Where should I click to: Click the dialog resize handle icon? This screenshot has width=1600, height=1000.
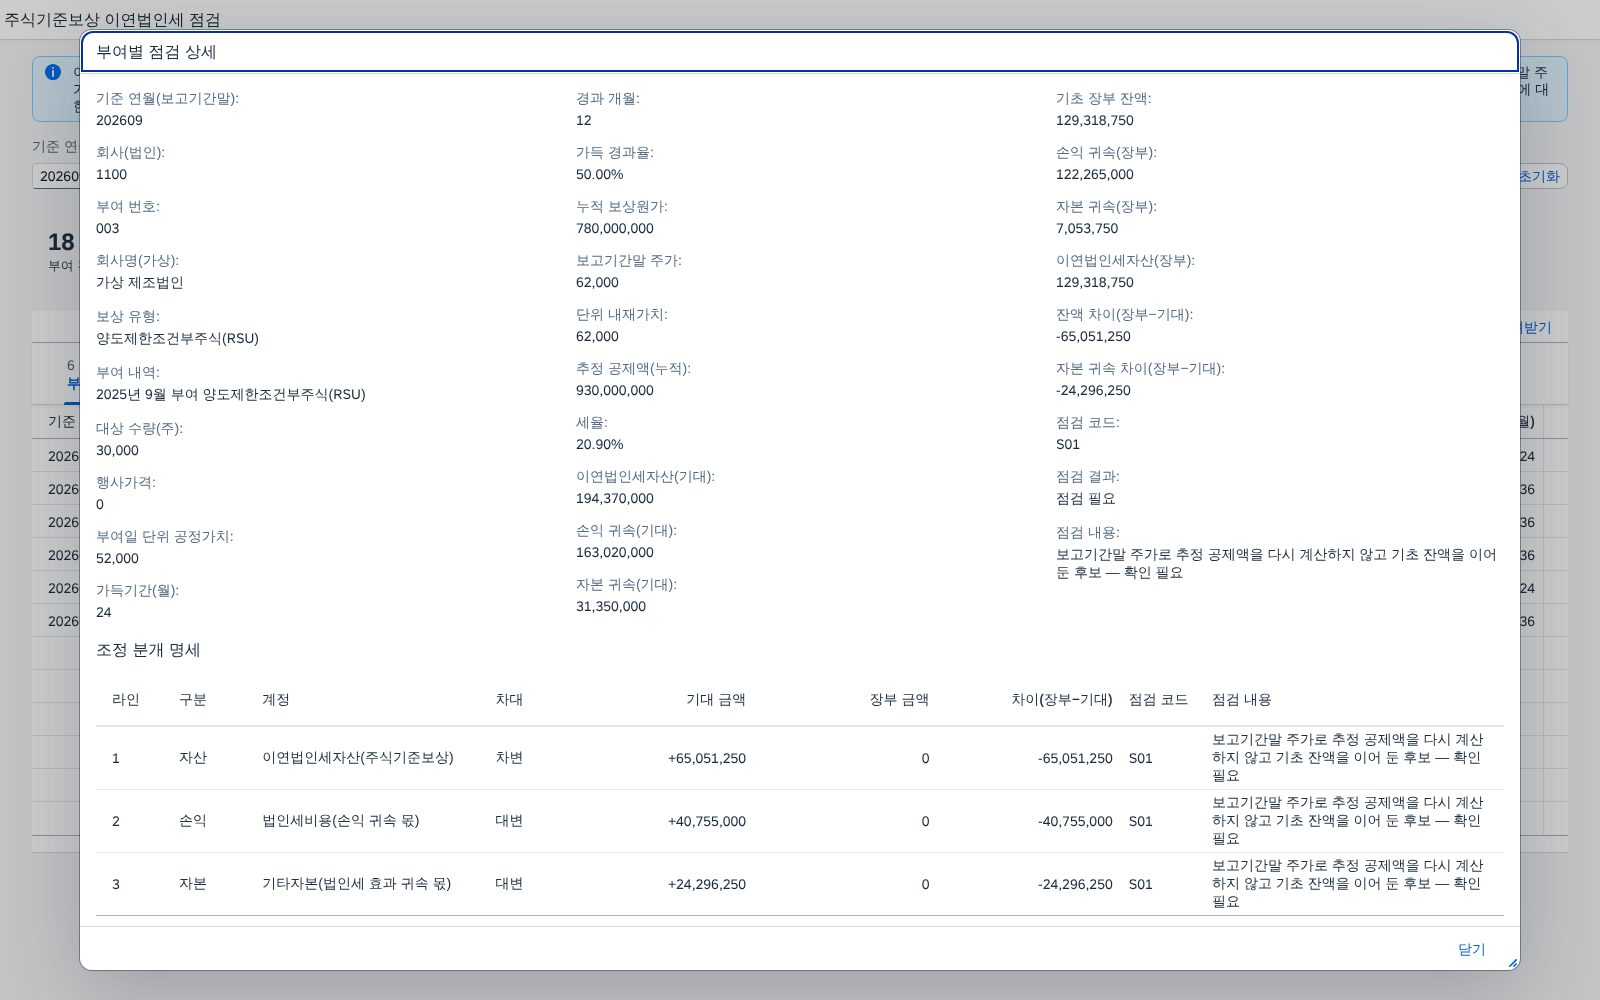pos(1512,963)
